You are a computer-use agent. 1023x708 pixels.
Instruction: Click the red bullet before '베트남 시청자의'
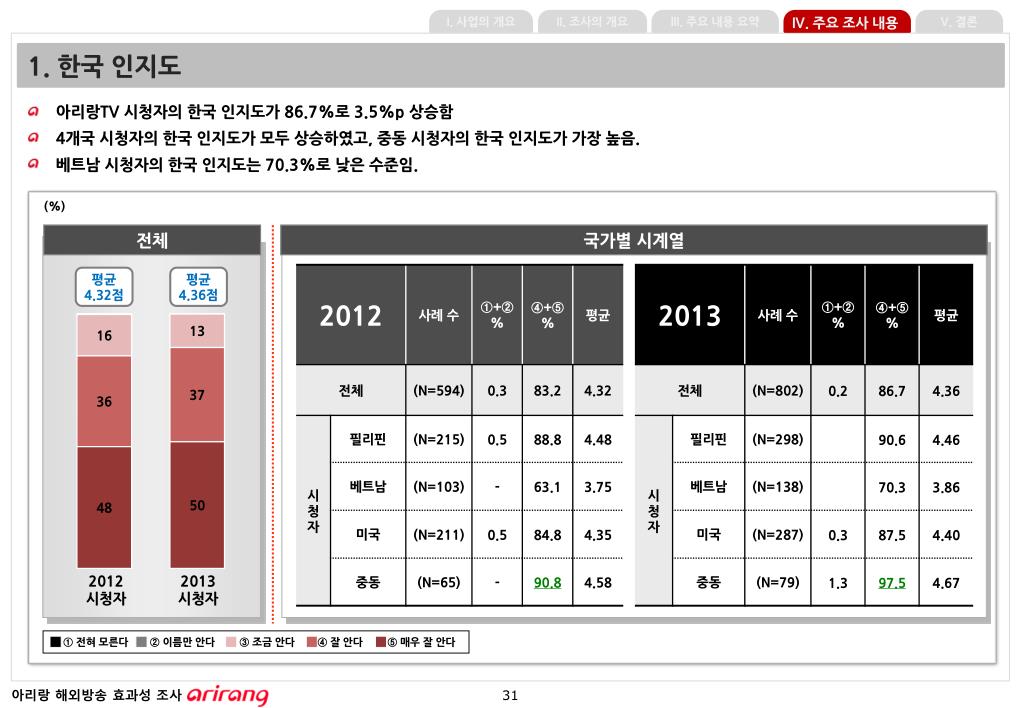[33, 164]
